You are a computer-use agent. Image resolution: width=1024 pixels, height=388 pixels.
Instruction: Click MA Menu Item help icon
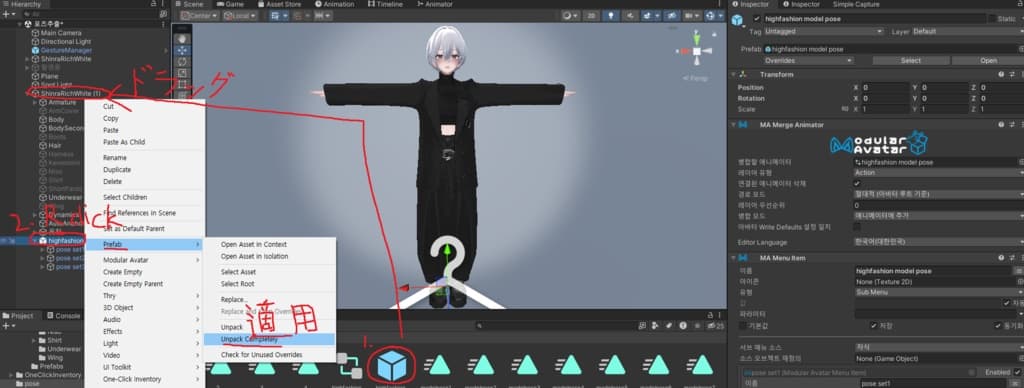pyautogui.click(x=1000, y=258)
